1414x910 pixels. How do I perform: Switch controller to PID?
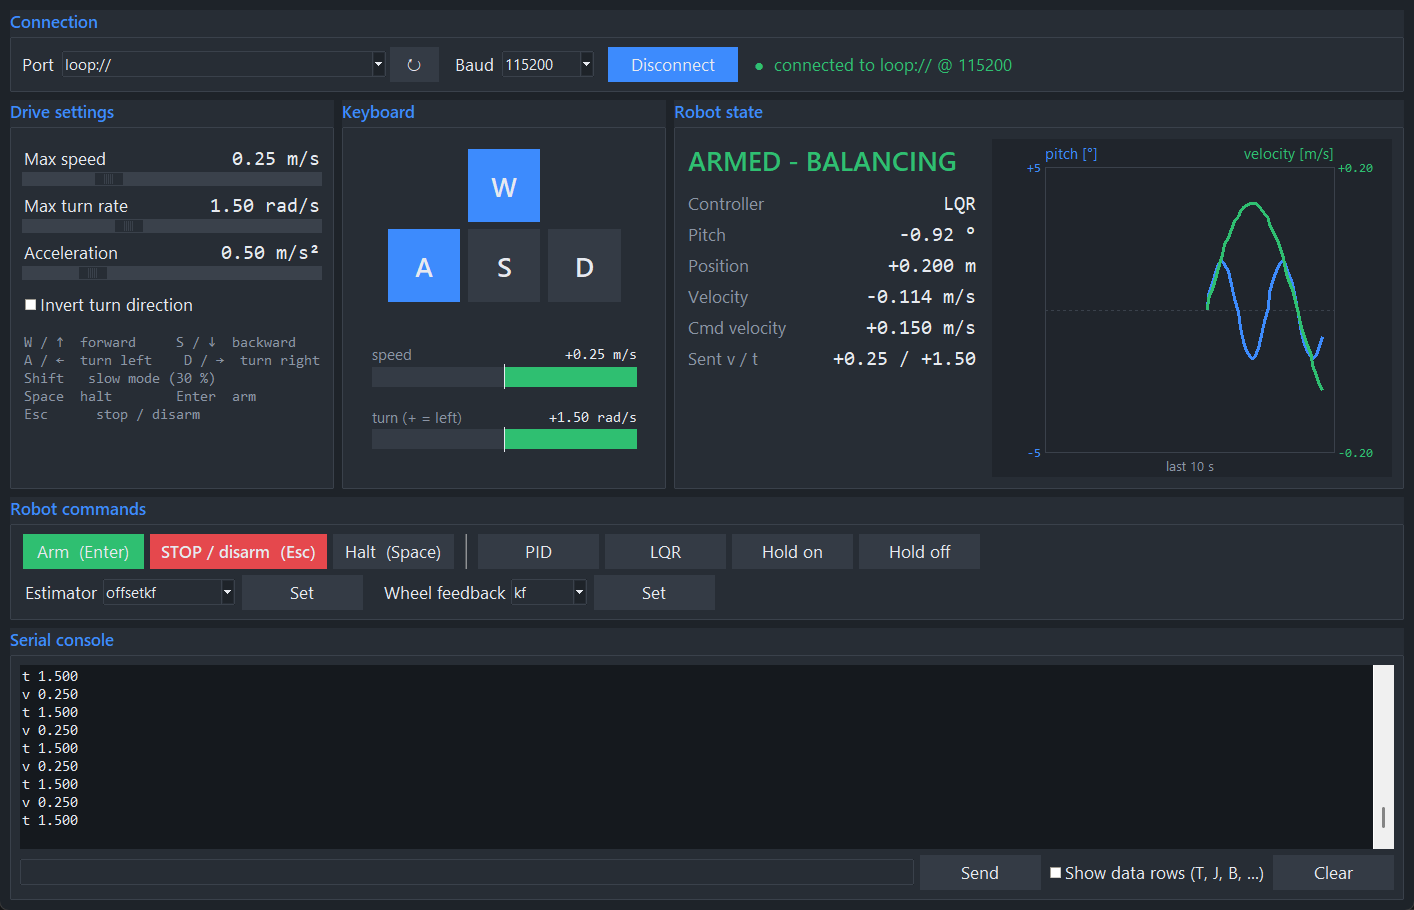point(538,552)
